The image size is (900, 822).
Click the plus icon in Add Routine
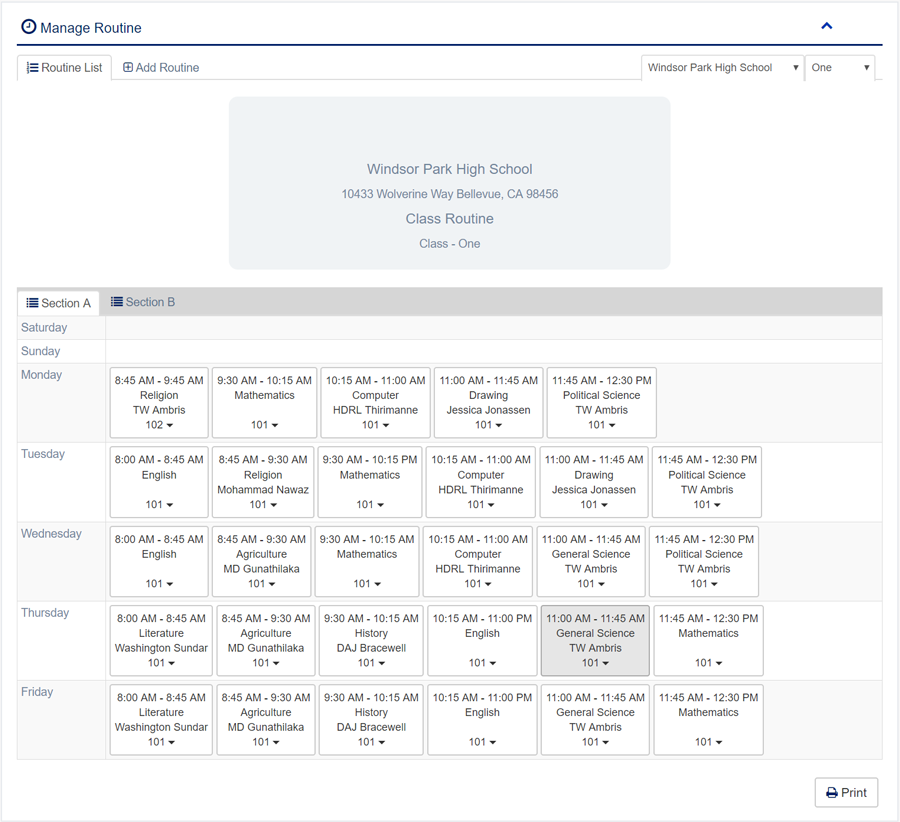click(128, 68)
